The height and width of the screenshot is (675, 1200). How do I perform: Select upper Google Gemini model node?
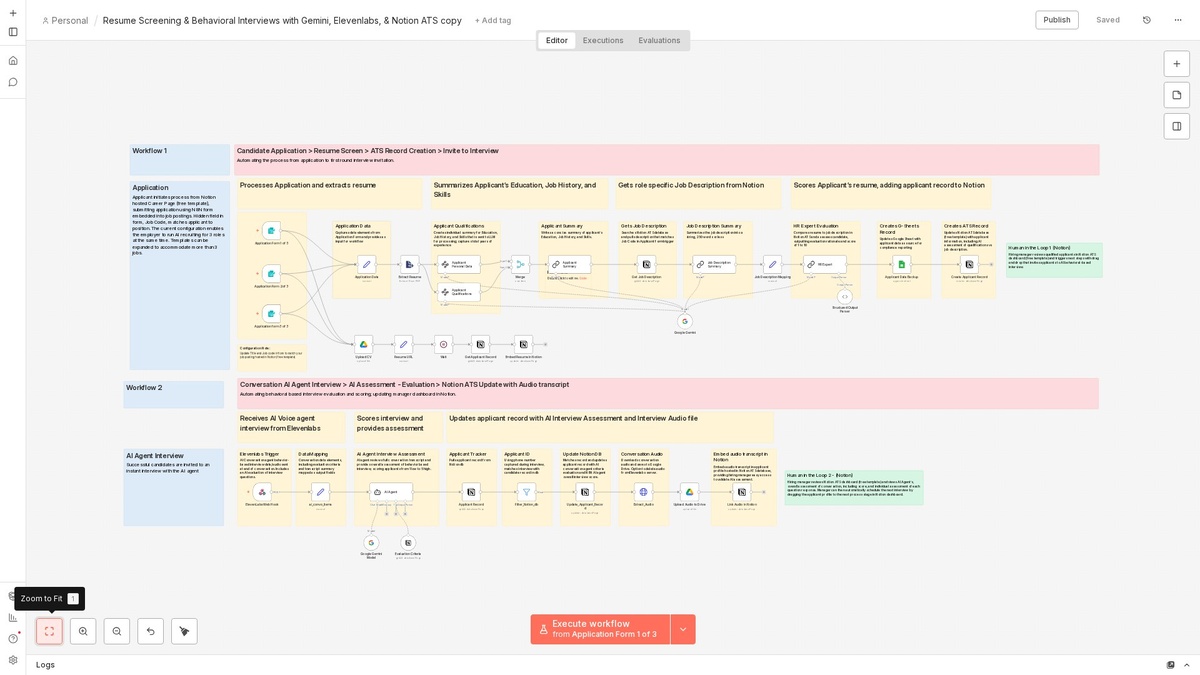(x=685, y=321)
